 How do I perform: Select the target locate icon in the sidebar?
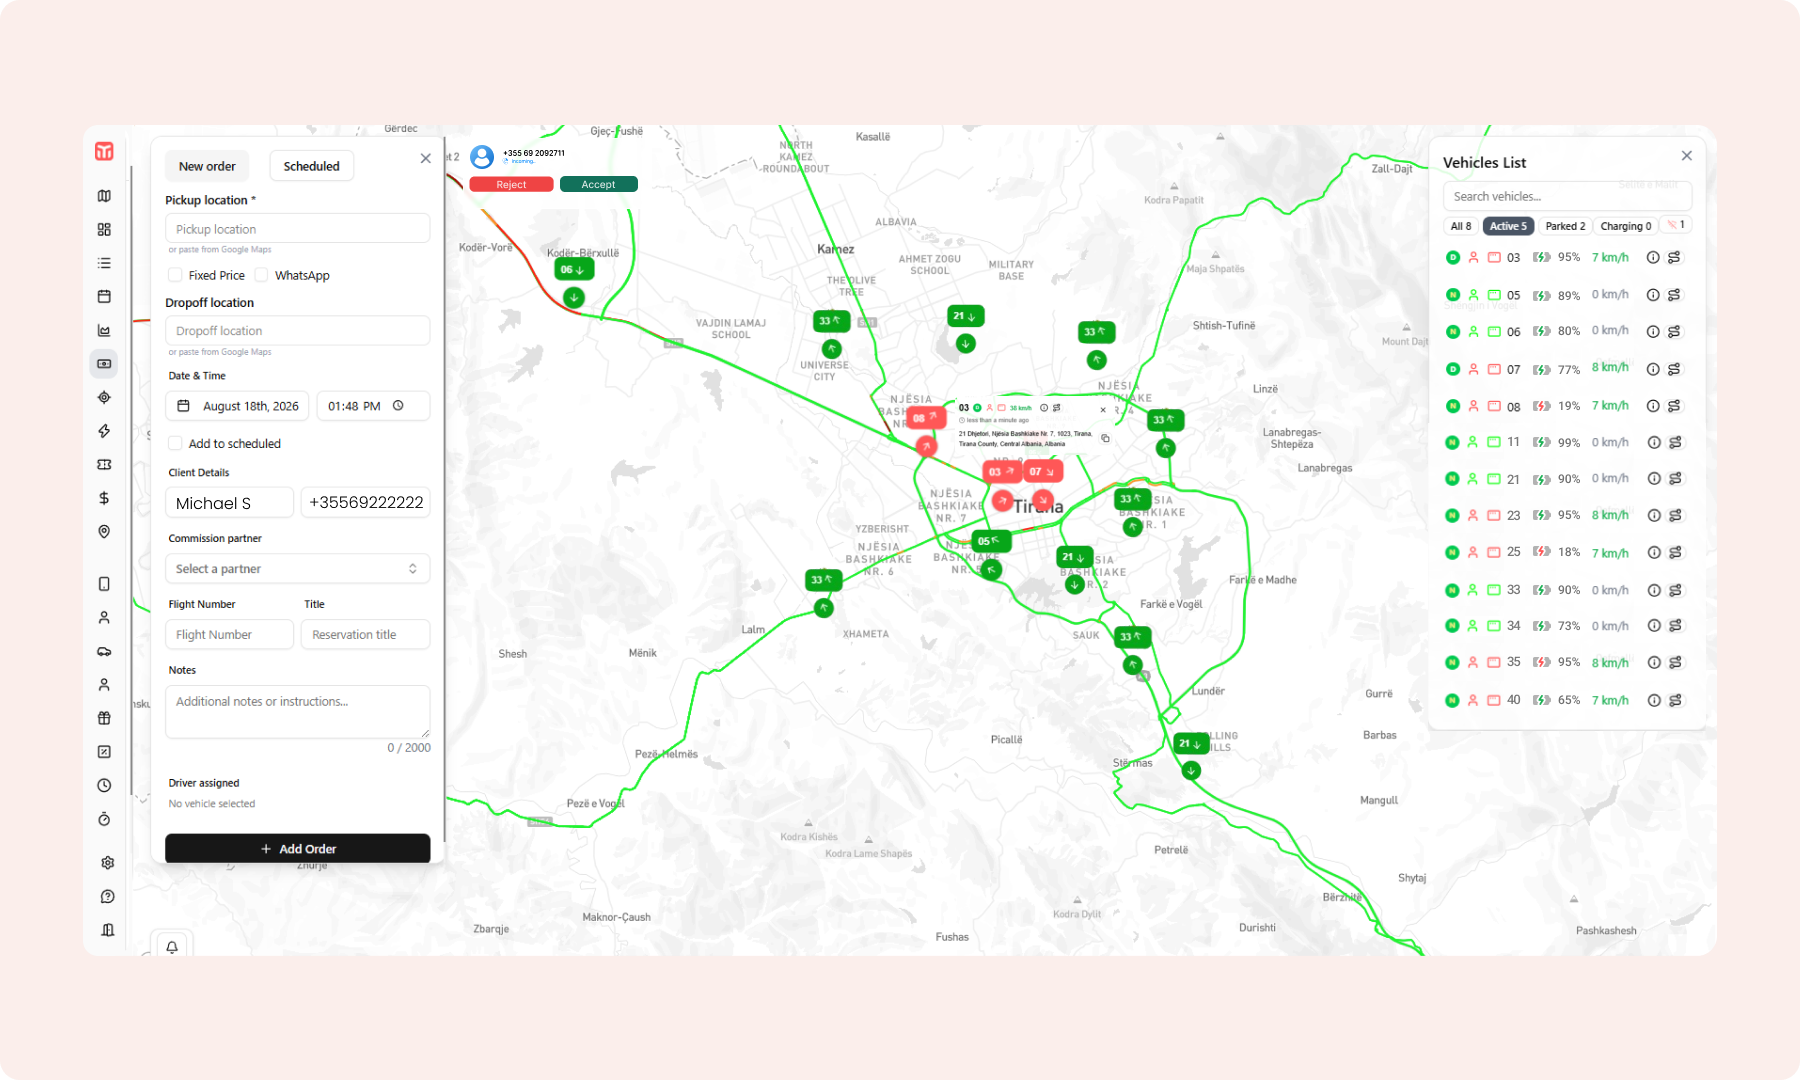click(x=104, y=397)
